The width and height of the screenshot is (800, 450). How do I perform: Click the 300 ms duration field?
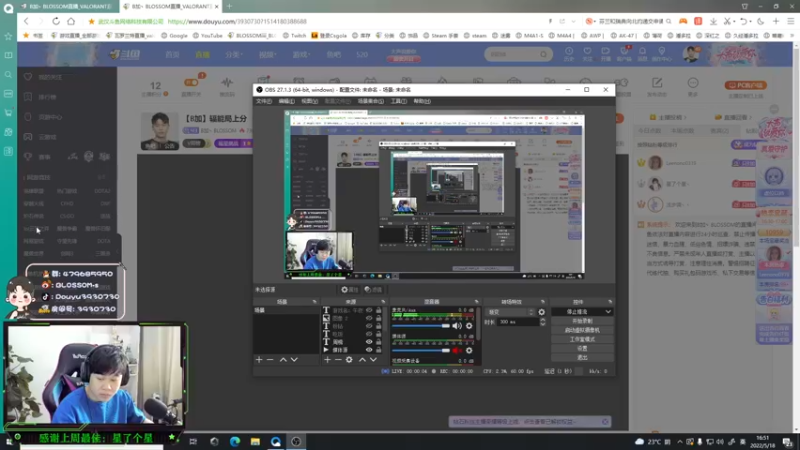(x=518, y=322)
